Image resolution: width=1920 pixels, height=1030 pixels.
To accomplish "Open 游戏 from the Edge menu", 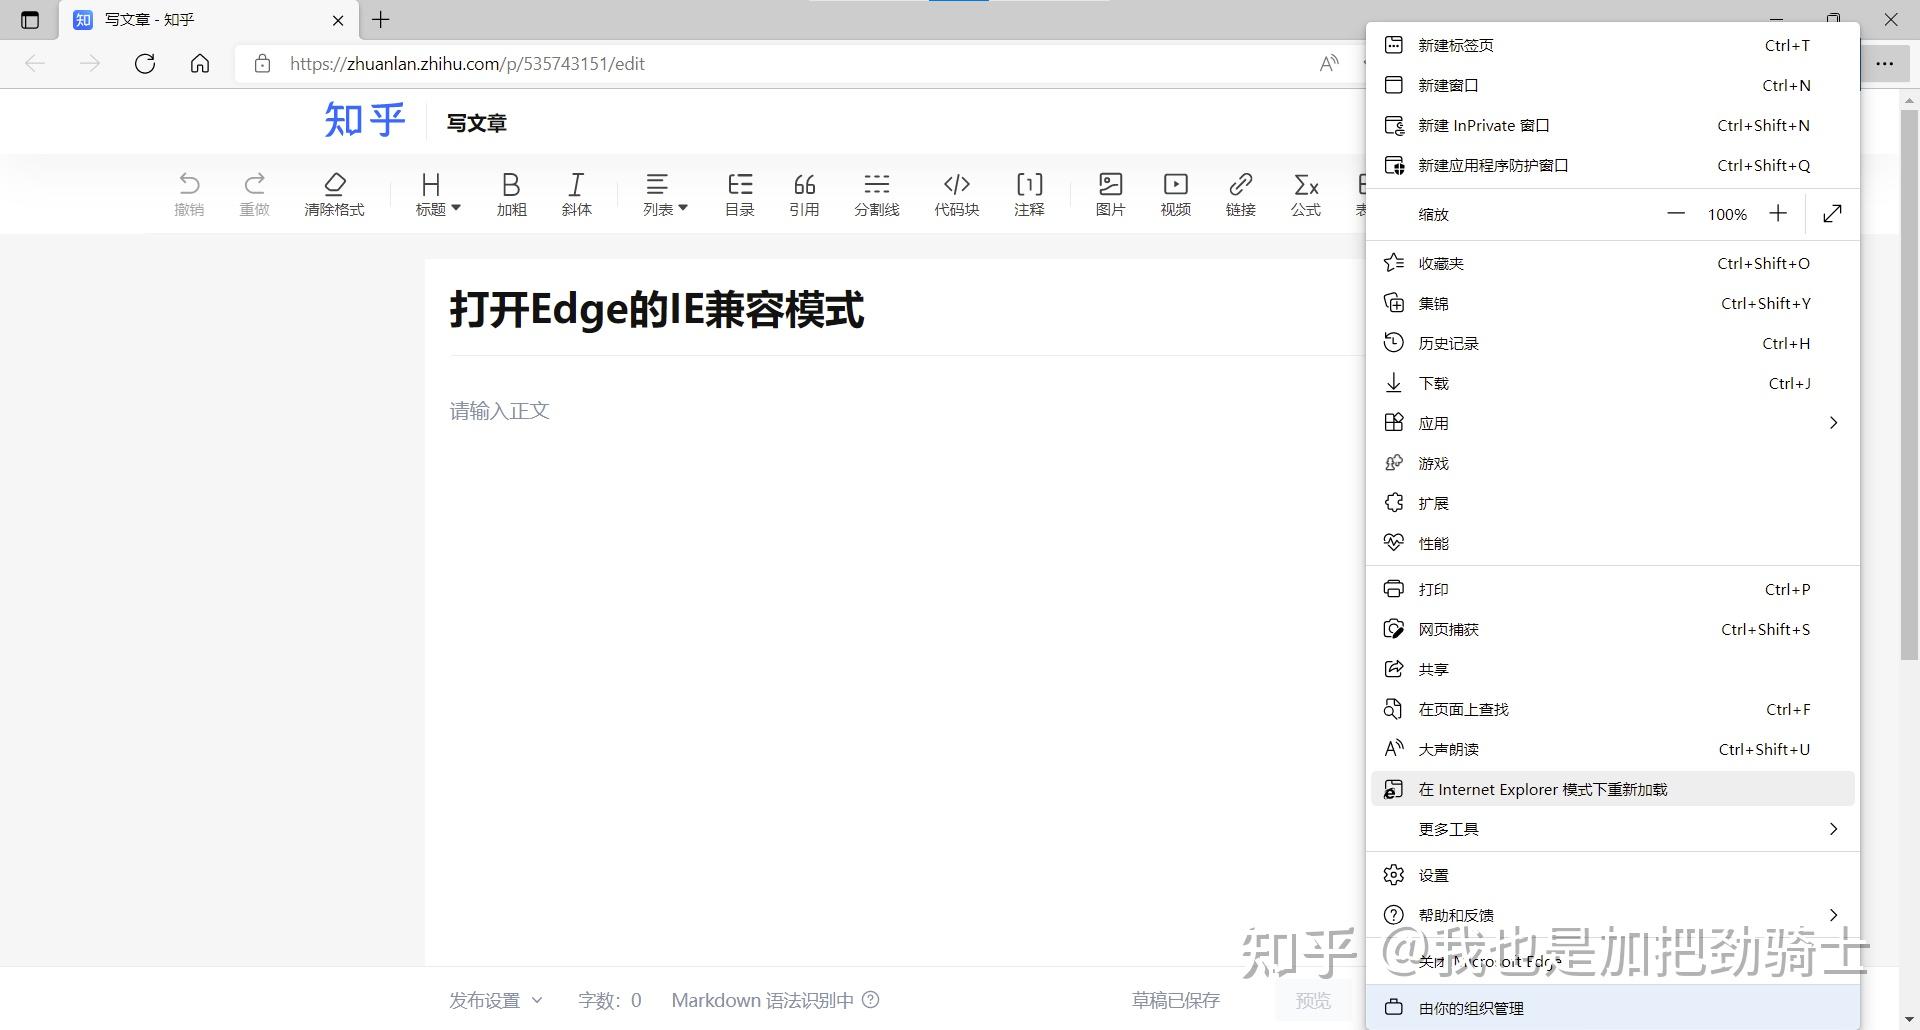I will (1613, 463).
